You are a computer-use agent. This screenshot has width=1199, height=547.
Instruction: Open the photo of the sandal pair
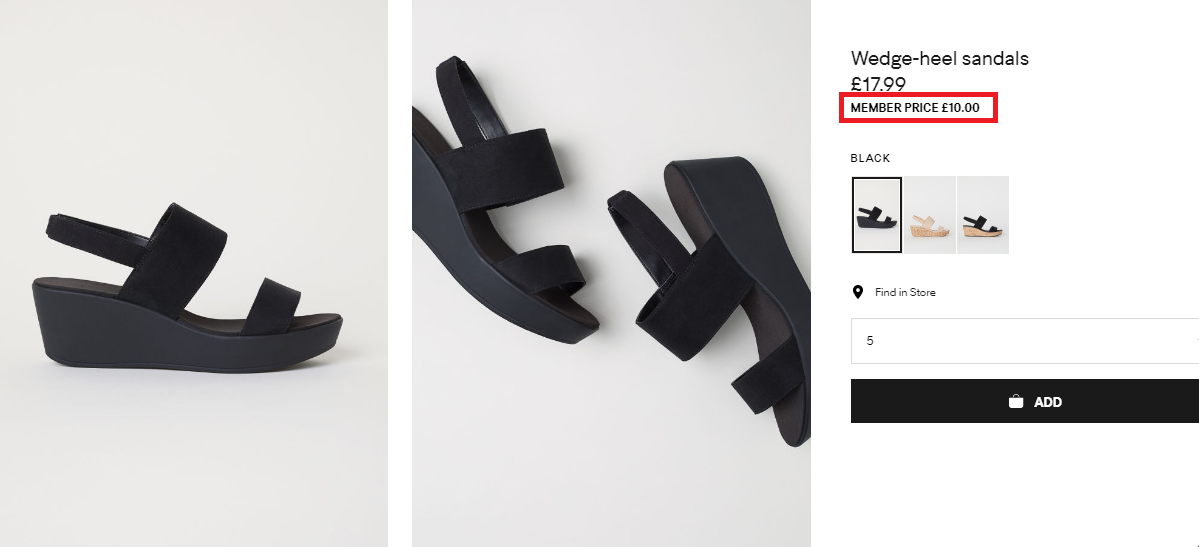click(611, 273)
